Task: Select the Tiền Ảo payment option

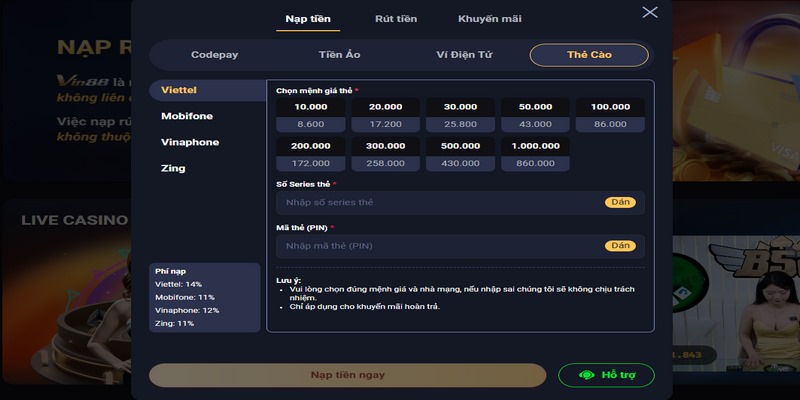Action: [339, 55]
